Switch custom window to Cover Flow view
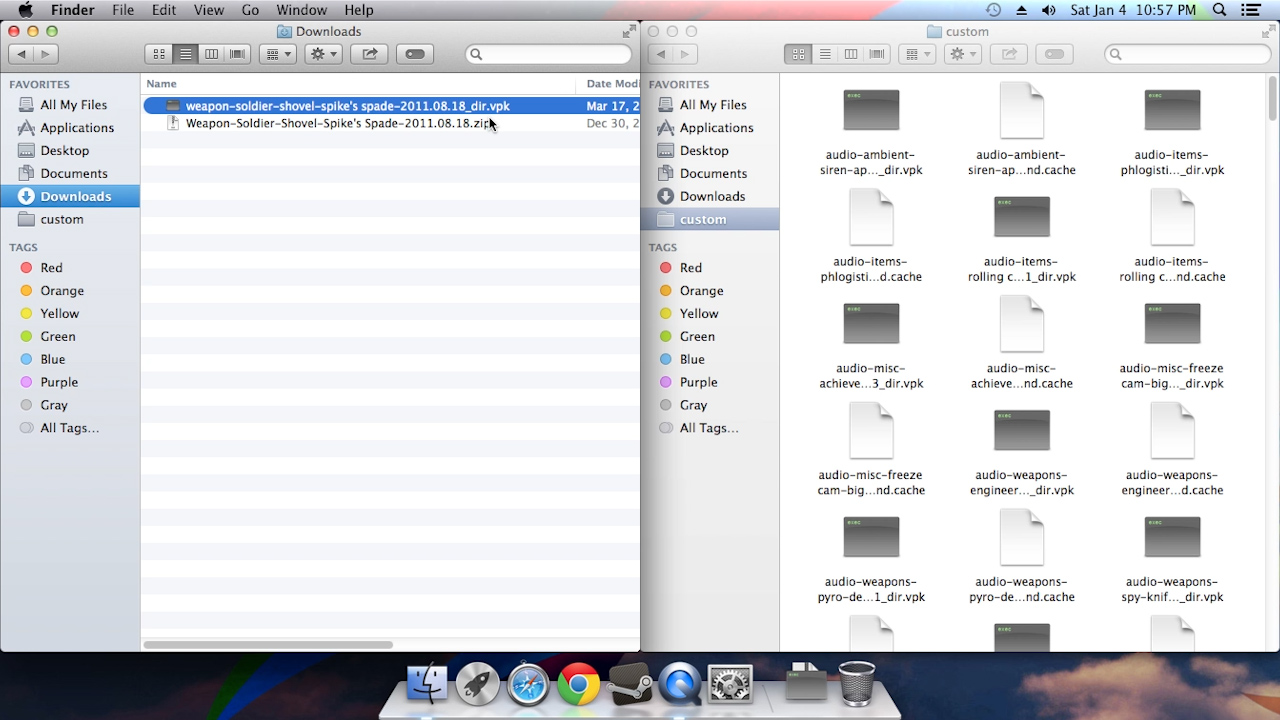The width and height of the screenshot is (1280, 720). [876, 54]
